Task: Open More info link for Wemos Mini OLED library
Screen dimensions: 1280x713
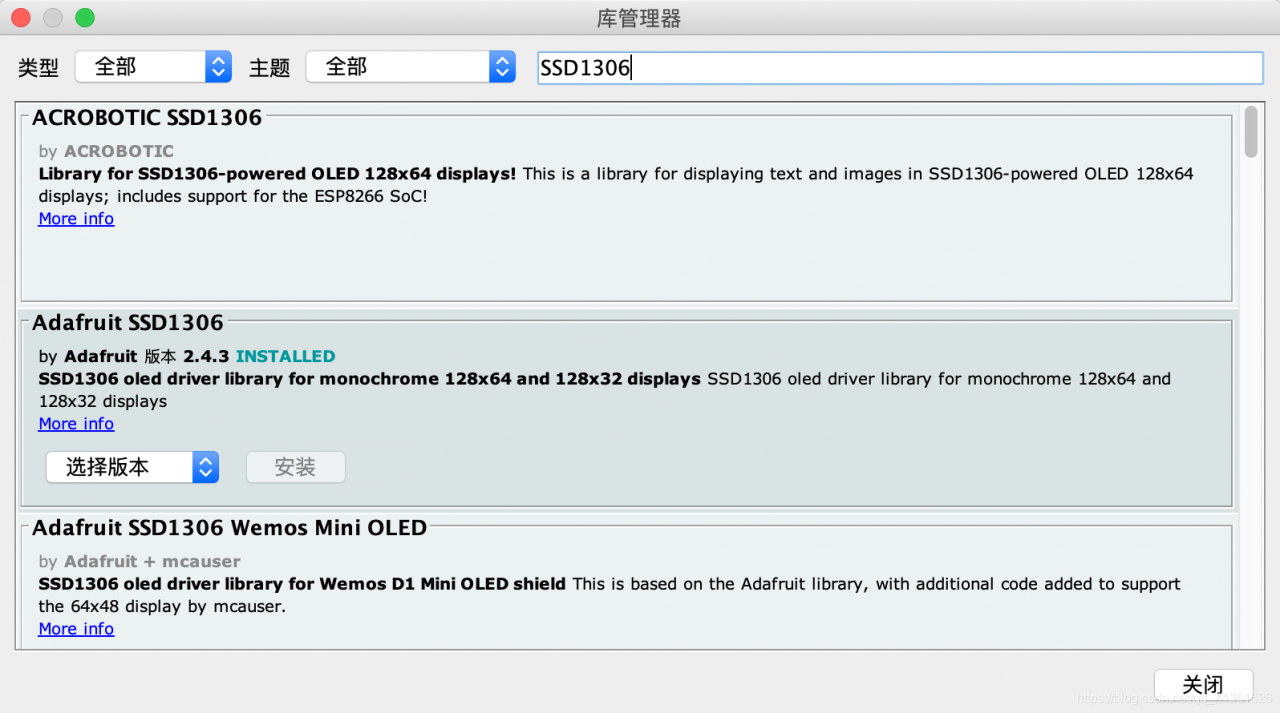Action: coord(76,629)
